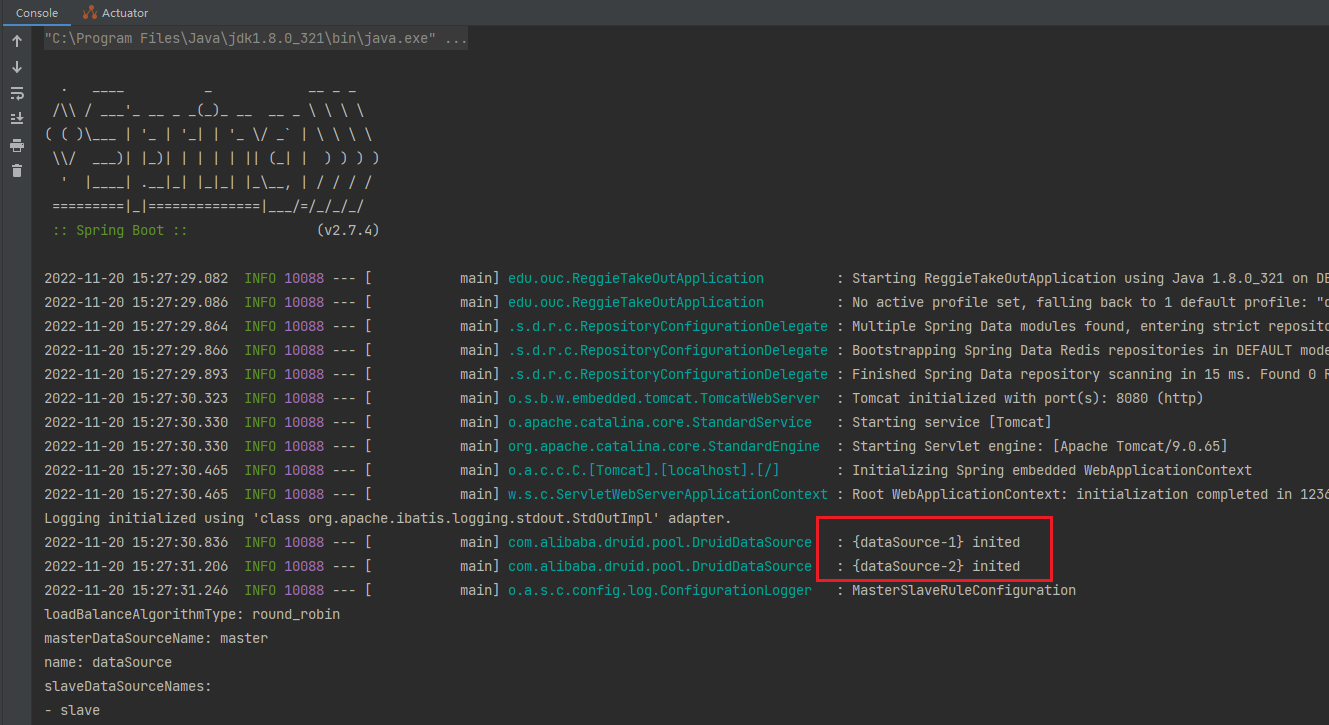Screen dimensions: 1329x725
Task: Click logger name w.s.c.ServletWebServerApplicationContext
Action: tap(668, 494)
